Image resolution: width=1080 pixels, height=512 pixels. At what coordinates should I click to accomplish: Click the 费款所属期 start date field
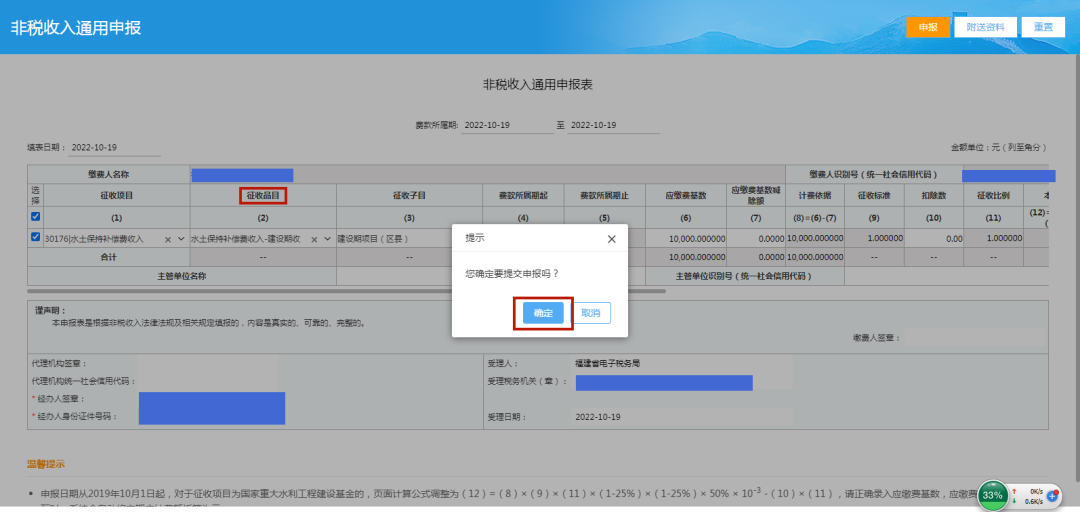click(x=505, y=125)
